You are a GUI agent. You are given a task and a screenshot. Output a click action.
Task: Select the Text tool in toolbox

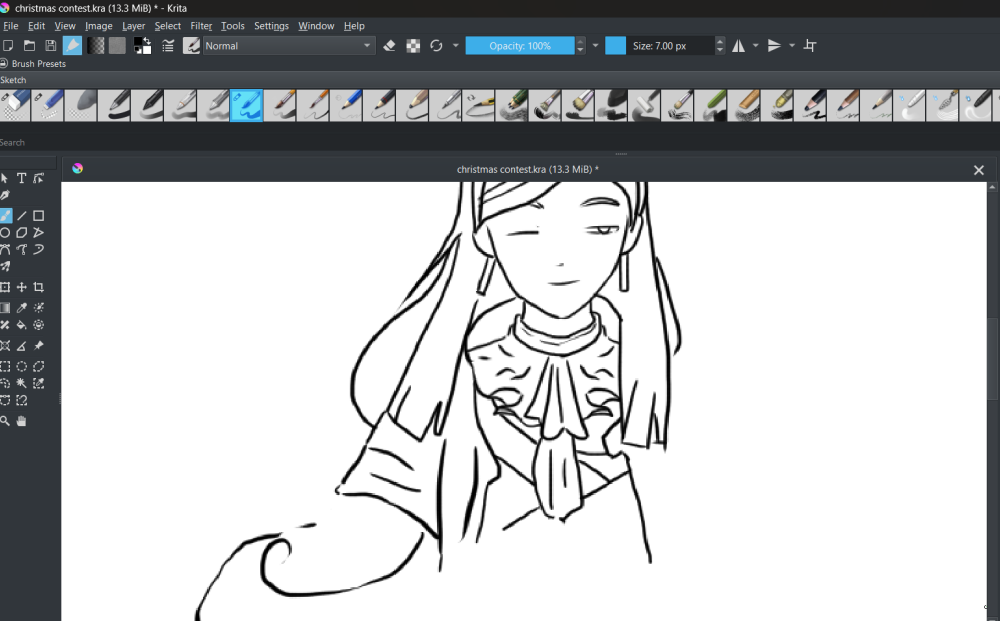point(21,178)
